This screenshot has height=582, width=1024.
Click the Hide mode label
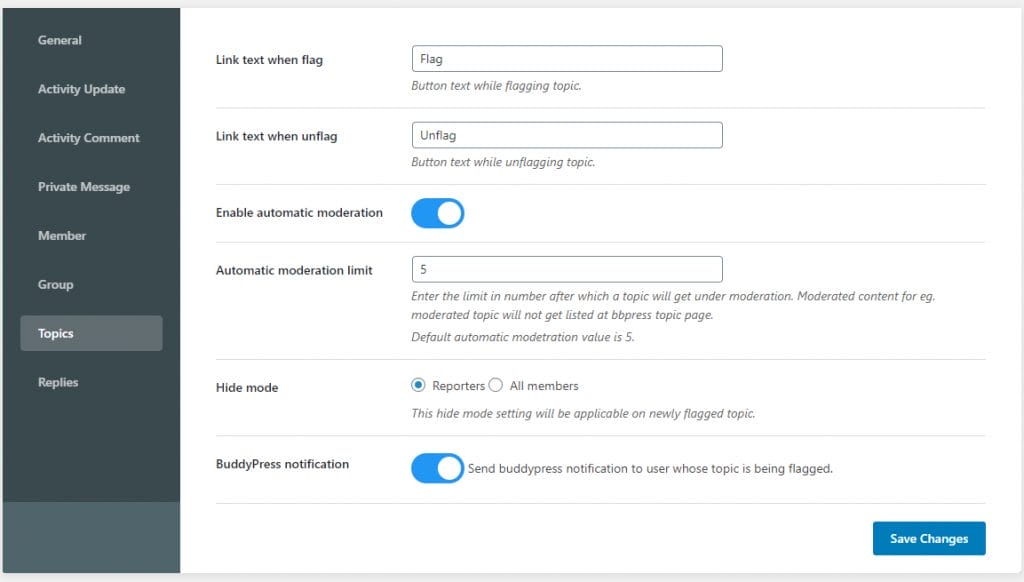(x=247, y=387)
